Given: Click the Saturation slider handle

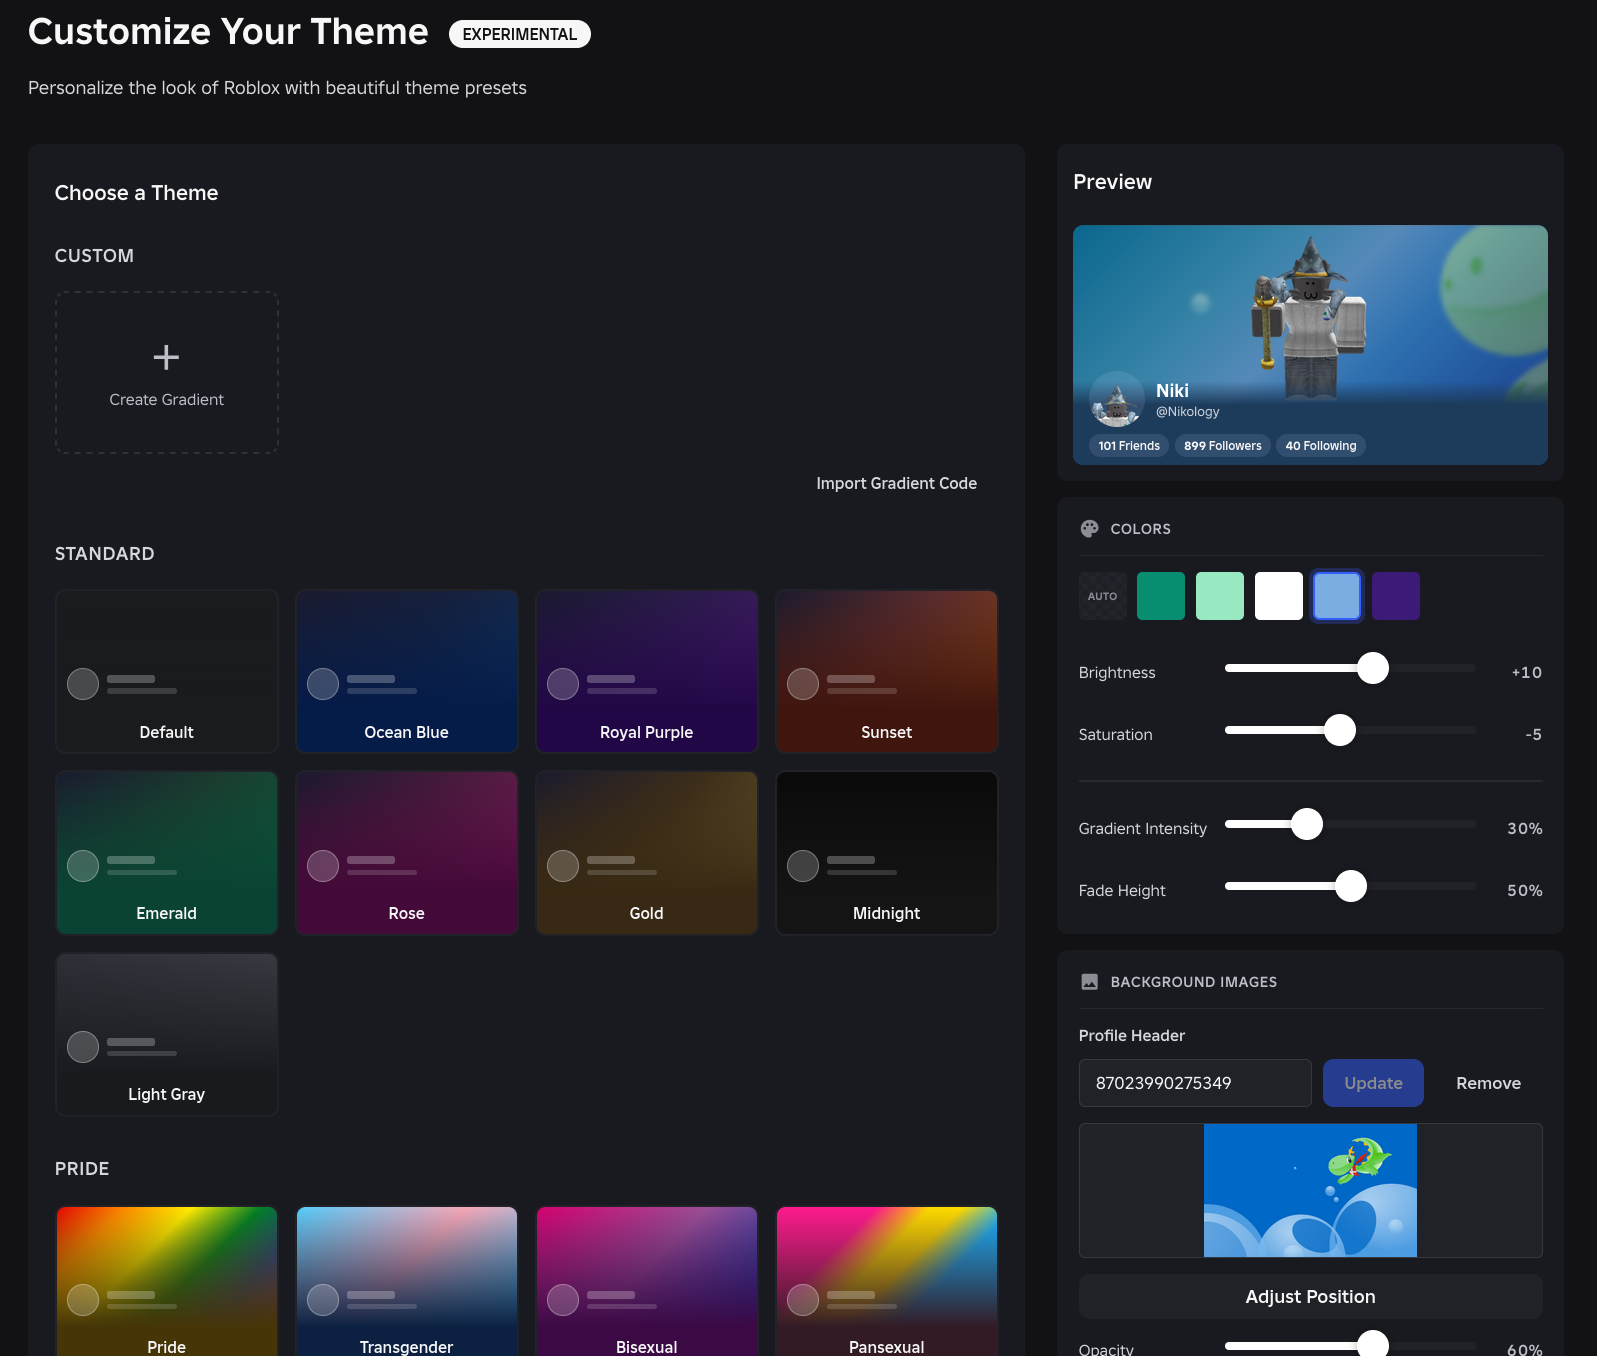Looking at the screenshot, I should coord(1340,730).
